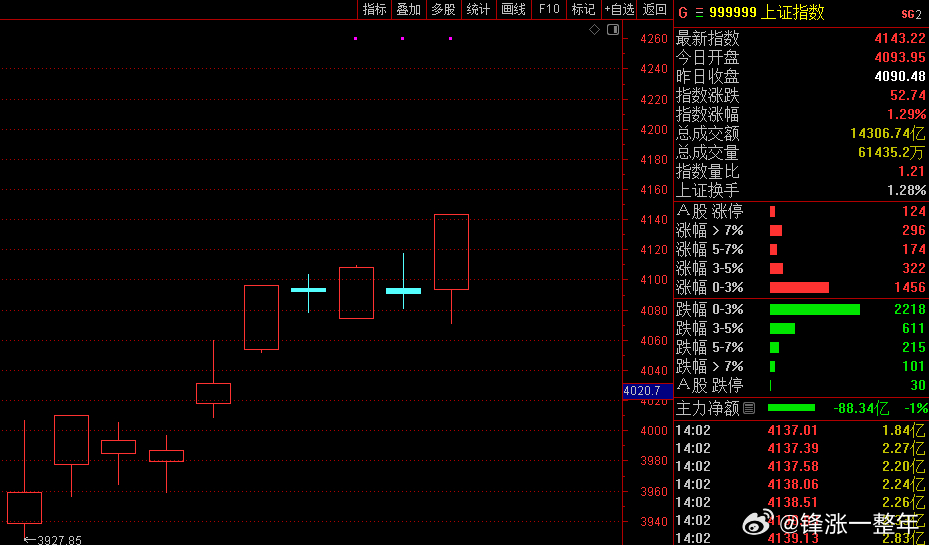Click index change value 52.74
Image resolution: width=929 pixels, height=545 pixels.
click(907, 95)
